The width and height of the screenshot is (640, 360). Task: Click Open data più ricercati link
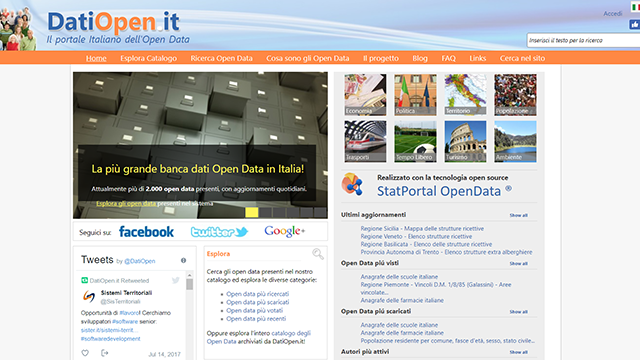click(x=258, y=294)
